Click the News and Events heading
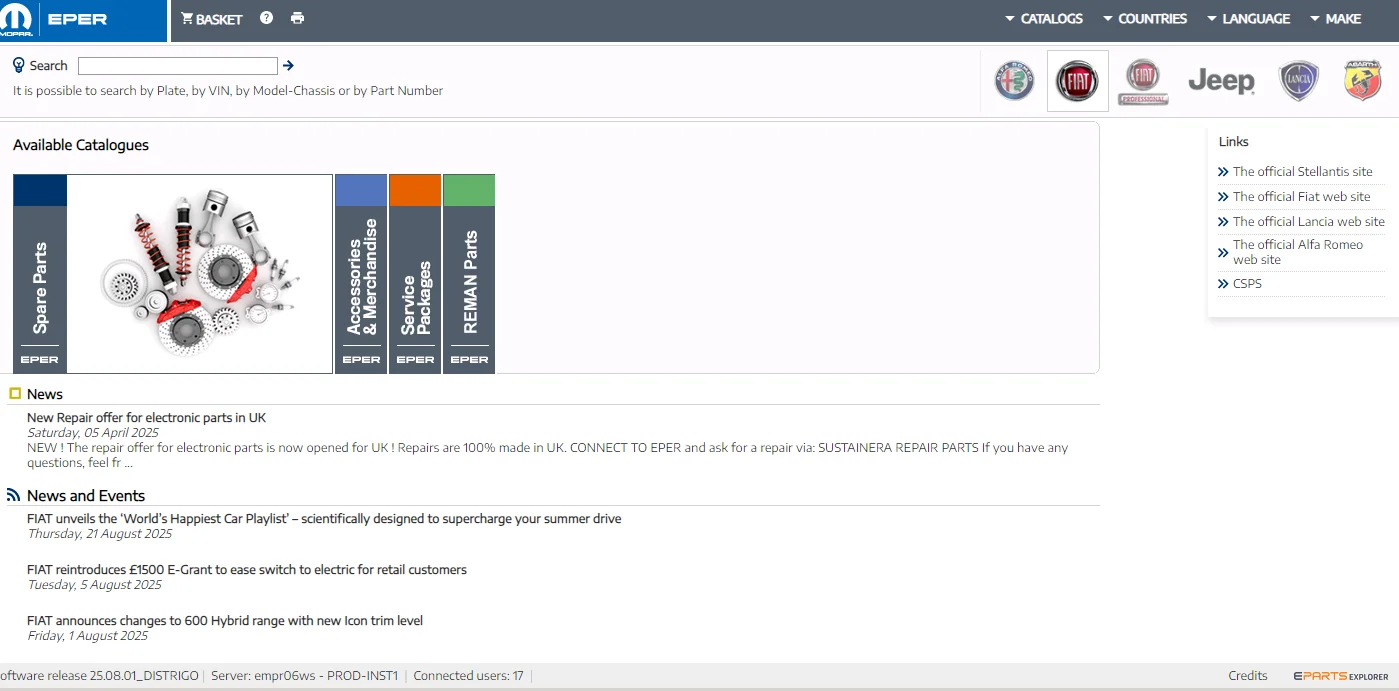Screen dimensions: 1399x691 tap(86, 495)
